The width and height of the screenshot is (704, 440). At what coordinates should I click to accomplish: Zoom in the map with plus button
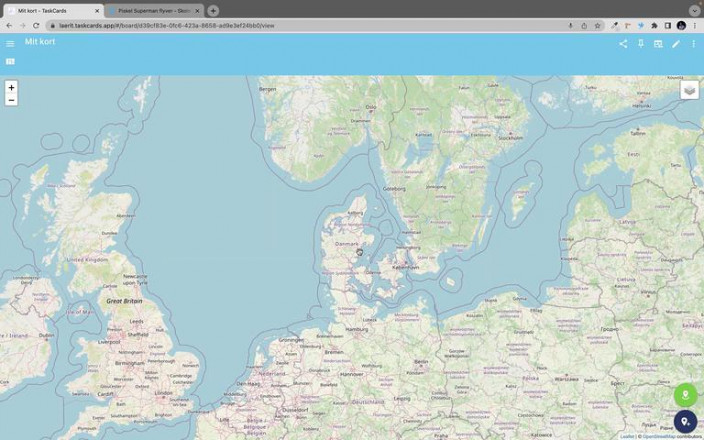pos(11,87)
